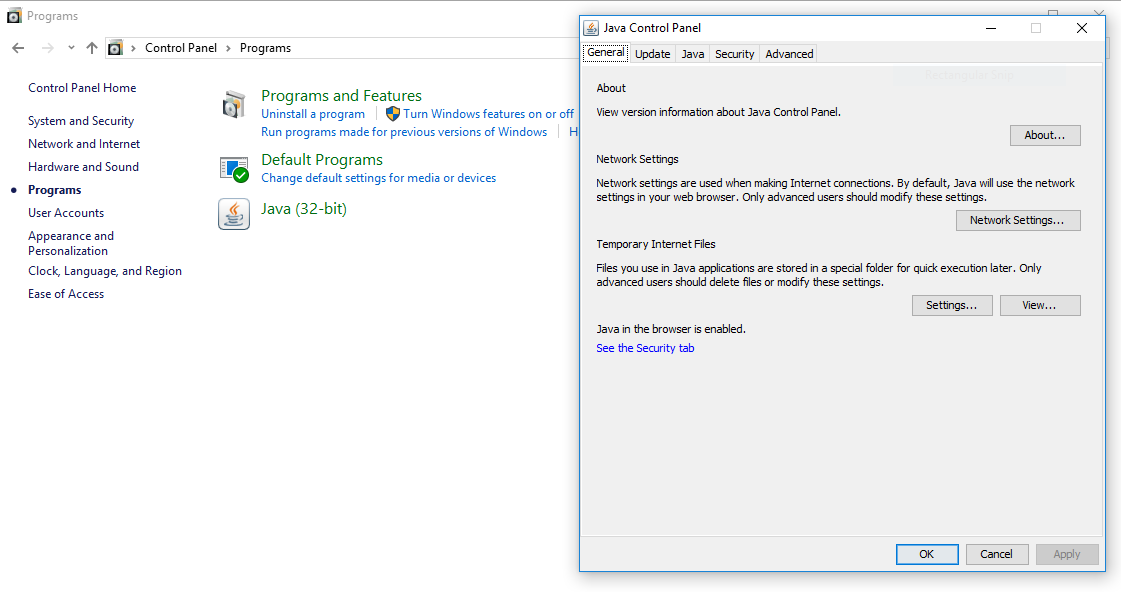
Task: Click Java Control Panel title bar coffee icon
Action: (x=591, y=28)
